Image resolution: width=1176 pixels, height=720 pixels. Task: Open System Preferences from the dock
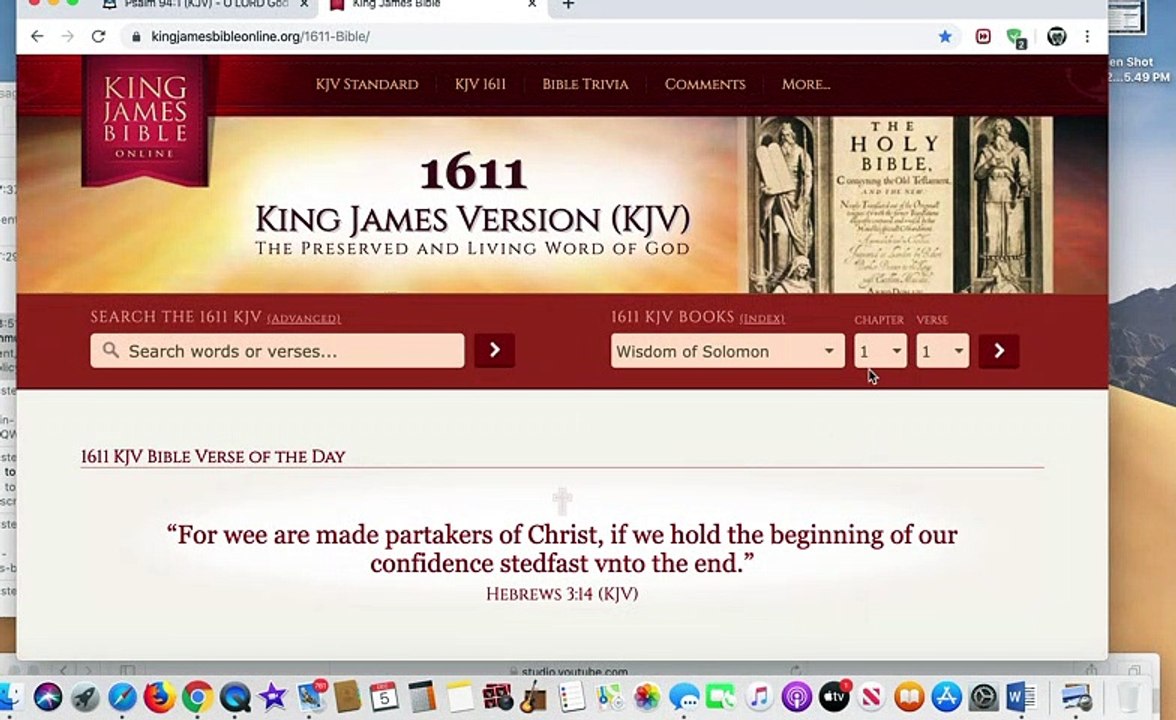(x=983, y=698)
